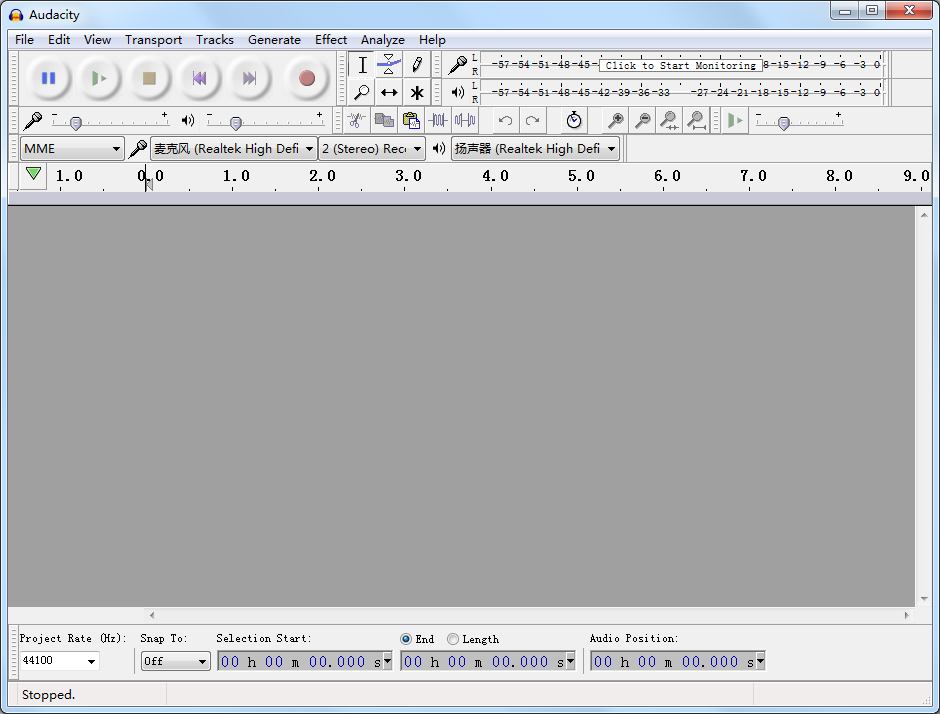Click the Redo arrow icon
940x714 pixels.
click(532, 120)
